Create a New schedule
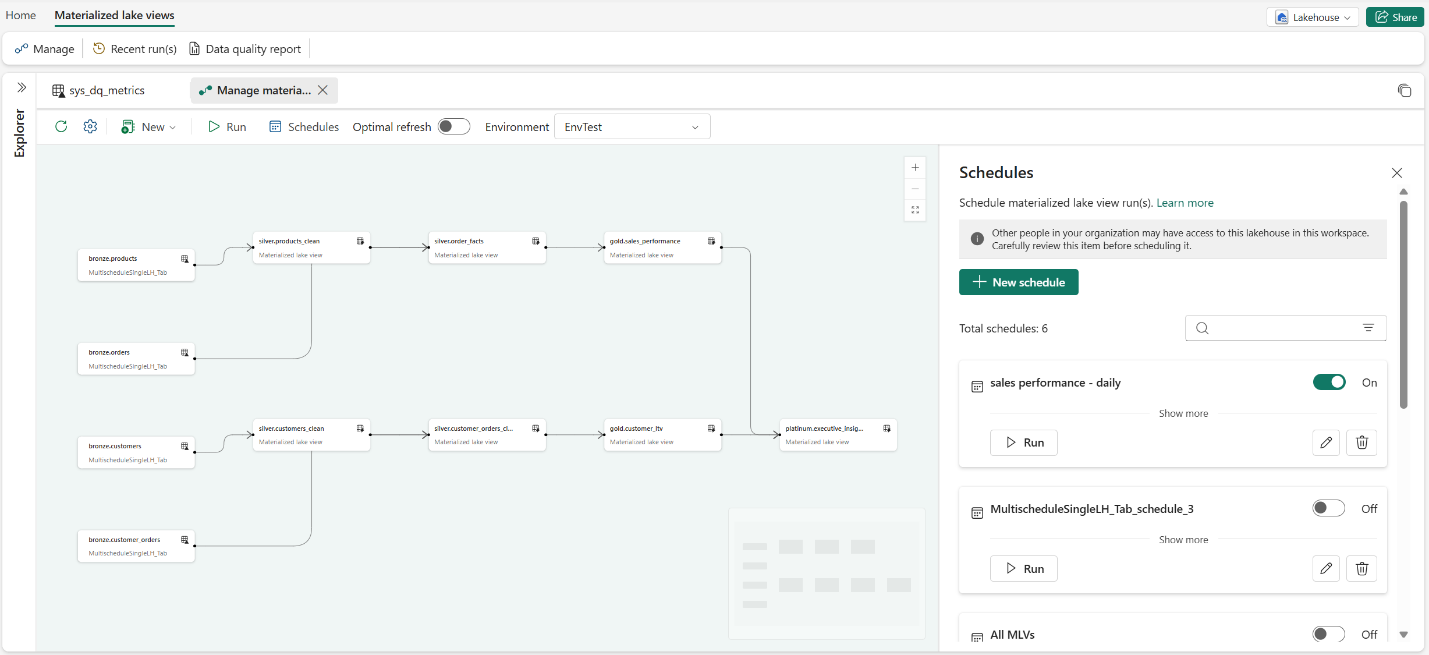This screenshot has height=655, width=1429. coord(1018,281)
